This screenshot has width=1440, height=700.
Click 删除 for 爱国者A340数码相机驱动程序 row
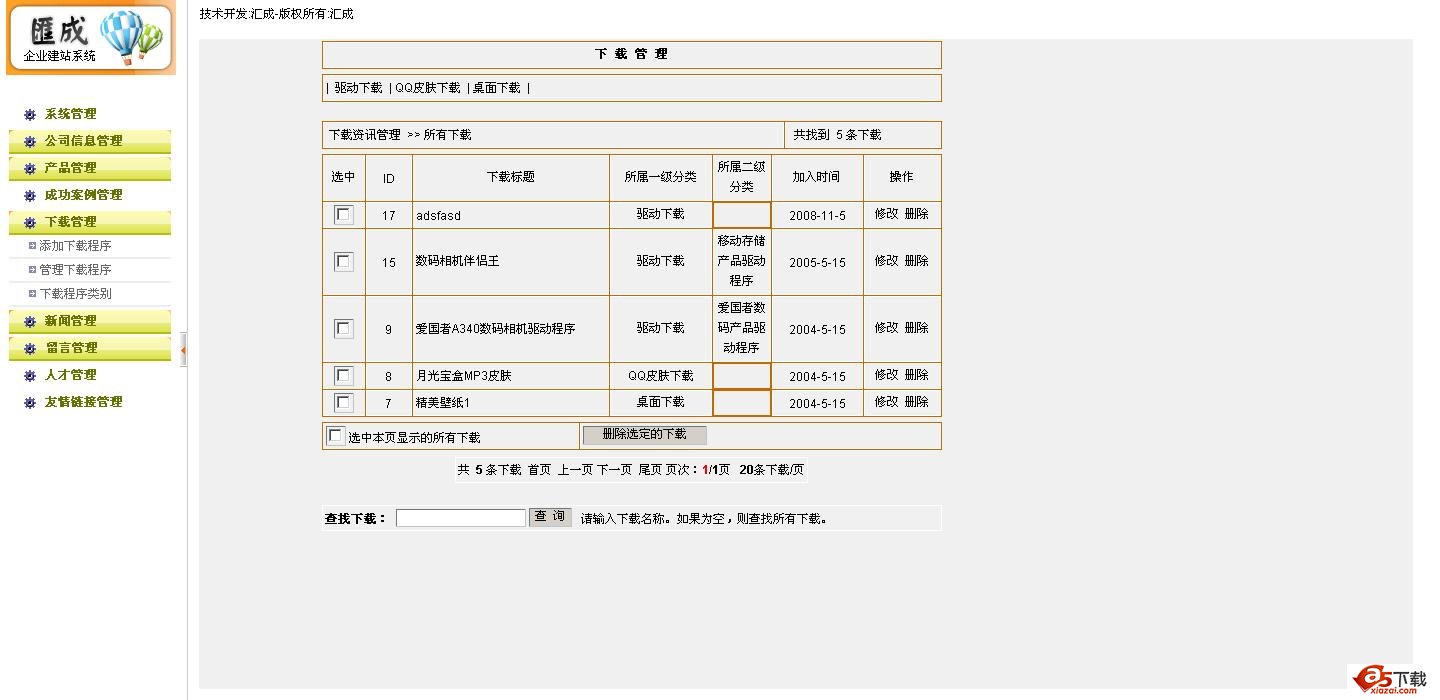click(916, 328)
